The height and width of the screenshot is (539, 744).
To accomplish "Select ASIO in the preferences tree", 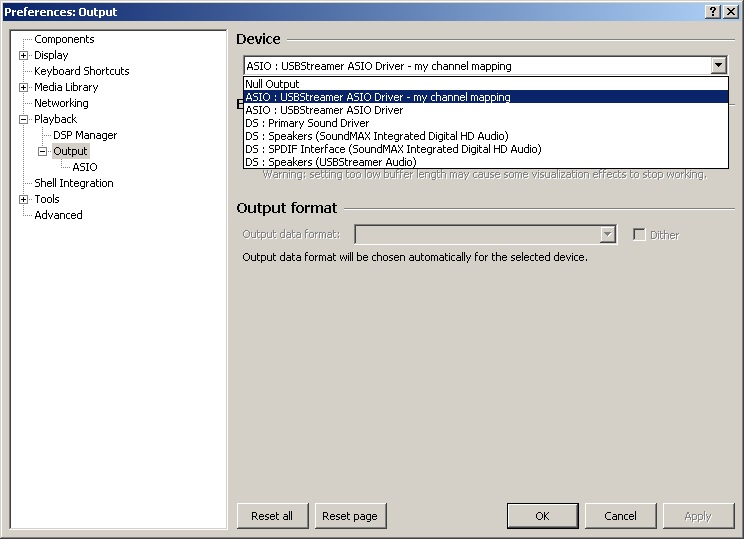I will (x=85, y=167).
